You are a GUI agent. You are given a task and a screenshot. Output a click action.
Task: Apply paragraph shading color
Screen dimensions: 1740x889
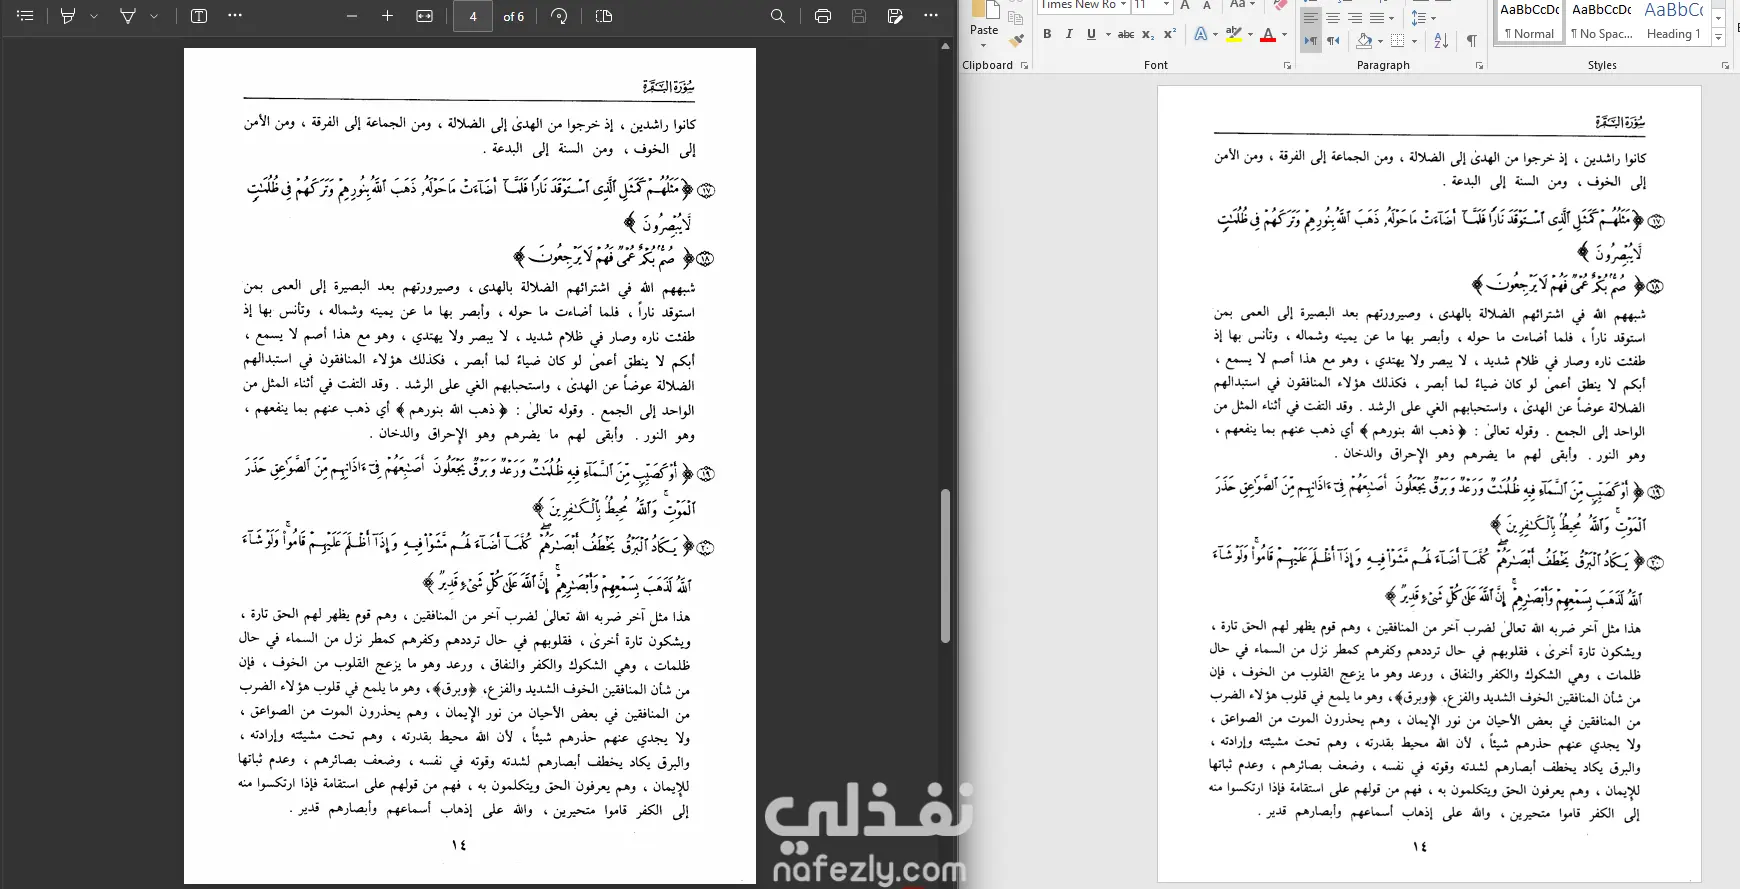click(x=1364, y=41)
